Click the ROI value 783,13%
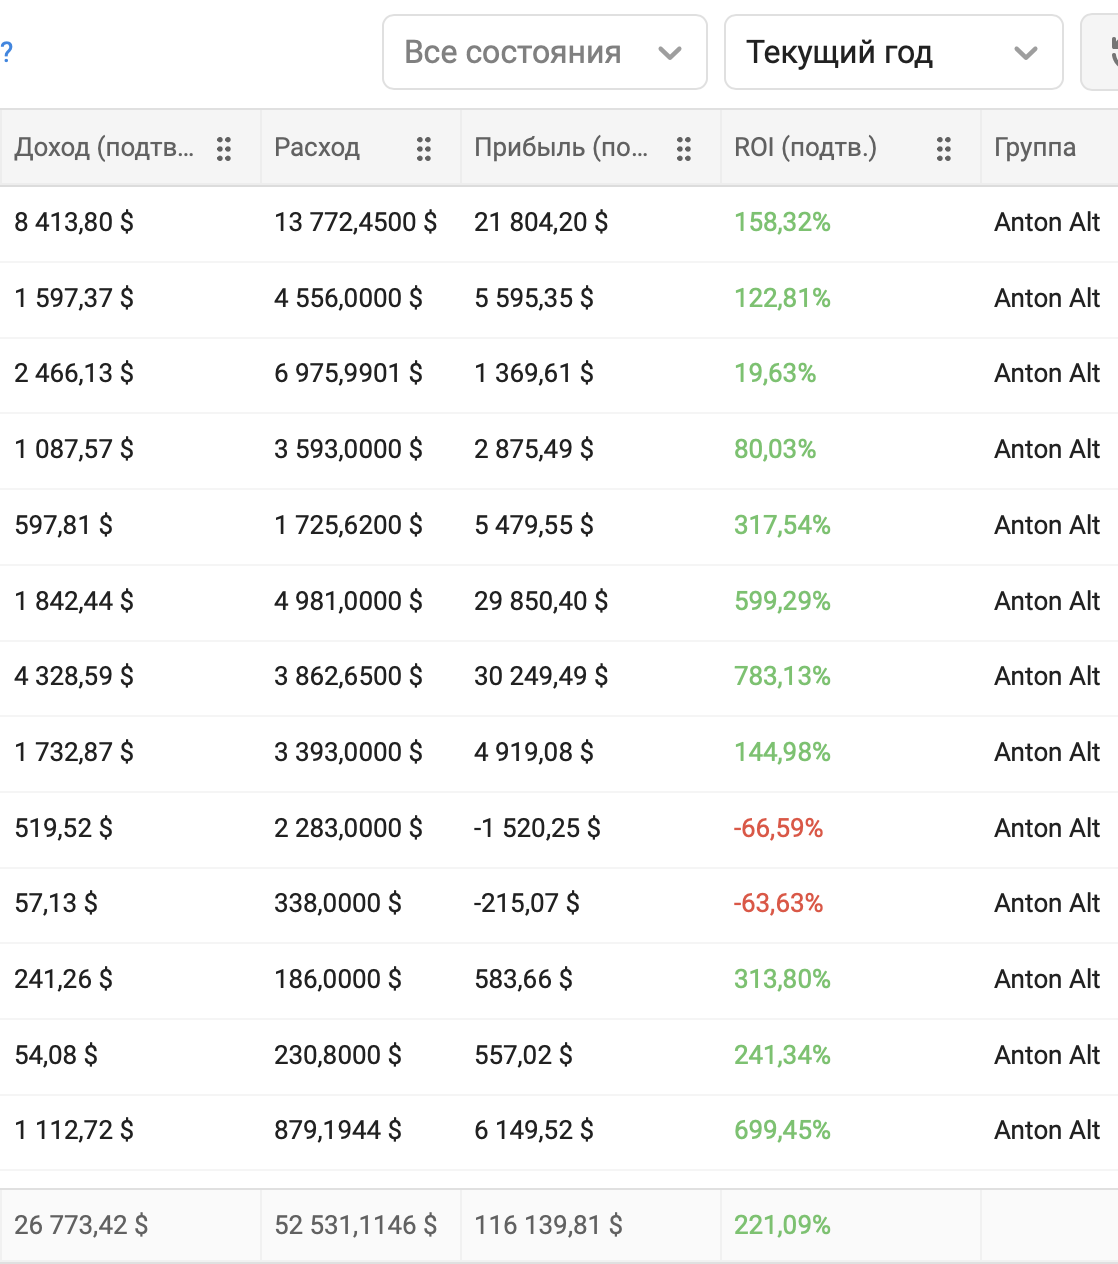This screenshot has height=1264, width=1118. [782, 676]
